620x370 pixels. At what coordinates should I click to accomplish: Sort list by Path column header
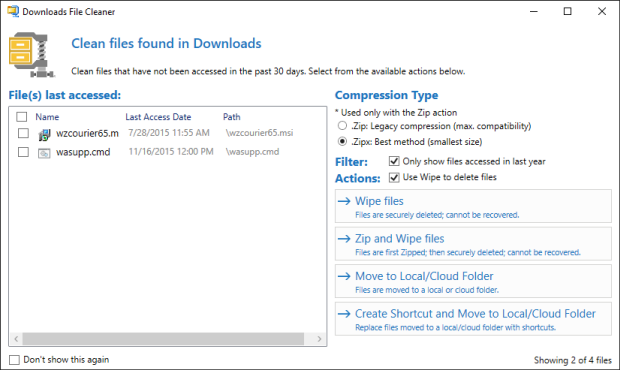pyautogui.click(x=232, y=117)
